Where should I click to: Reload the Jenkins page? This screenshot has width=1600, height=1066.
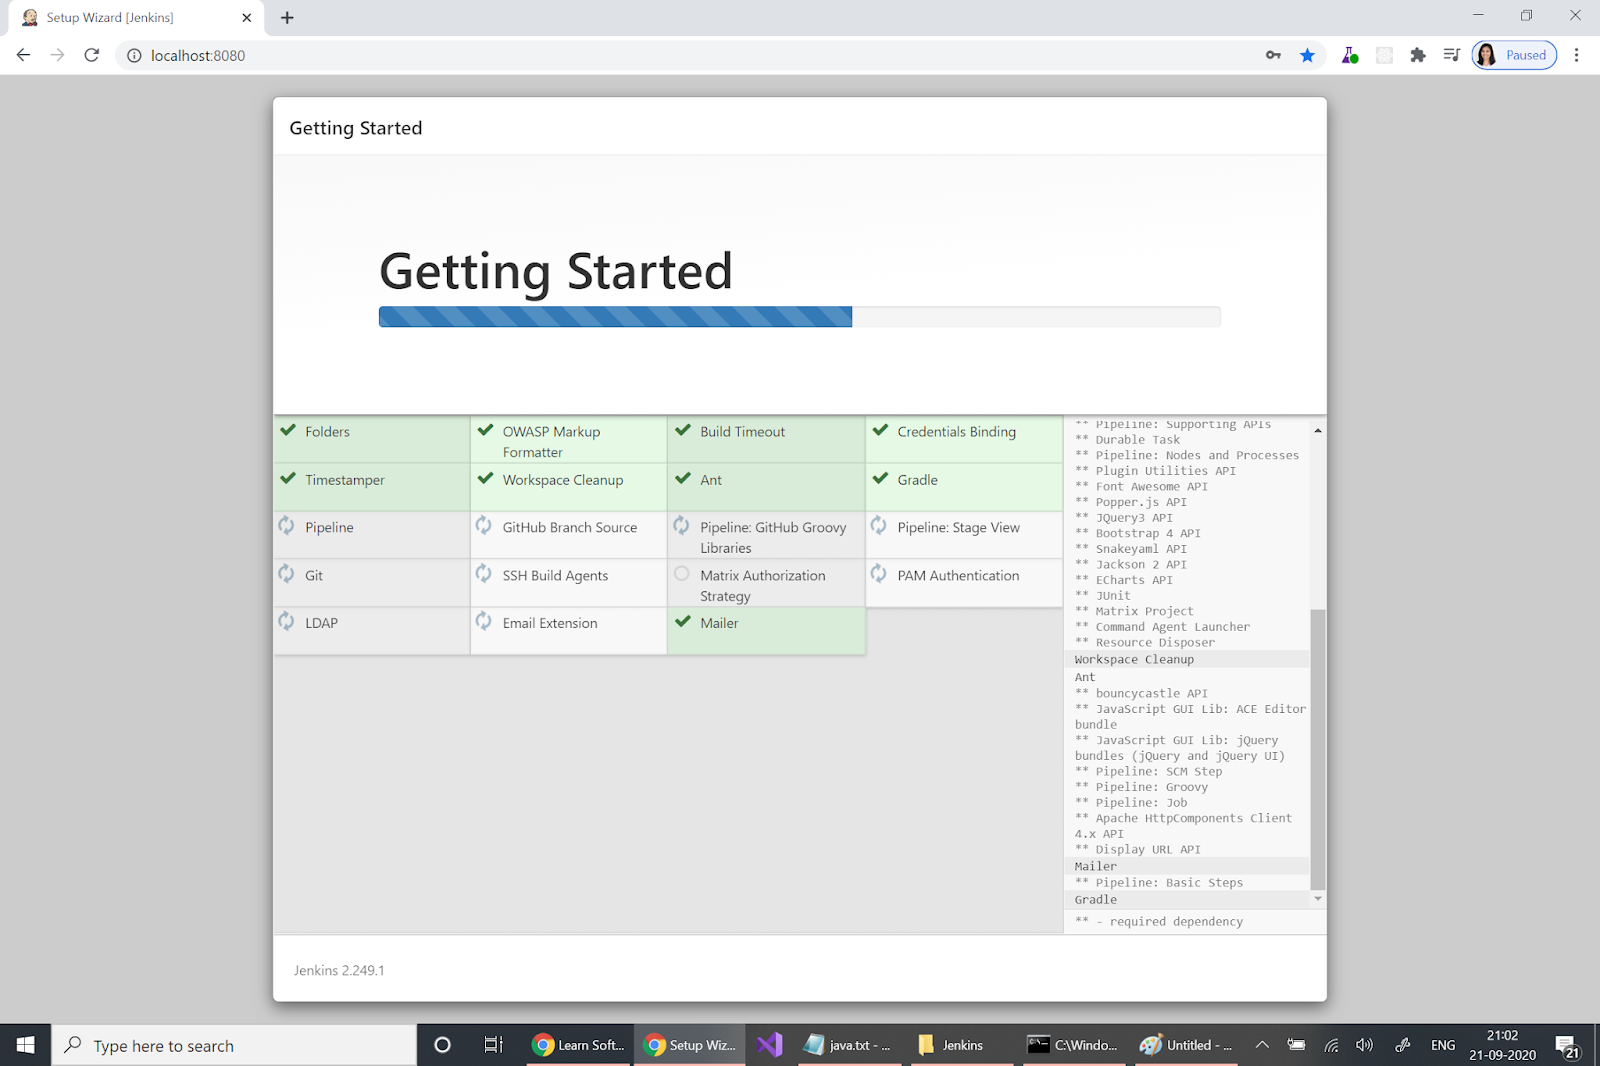(x=92, y=55)
